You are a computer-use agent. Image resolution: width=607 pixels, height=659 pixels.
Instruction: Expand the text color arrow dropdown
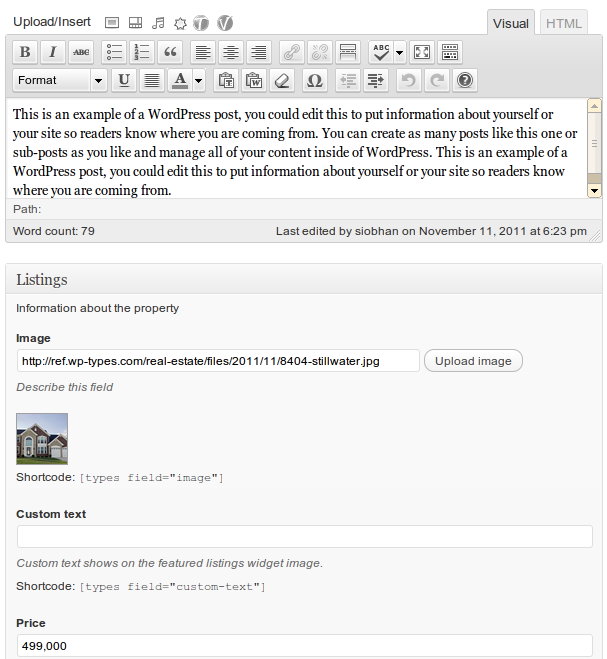(199, 80)
